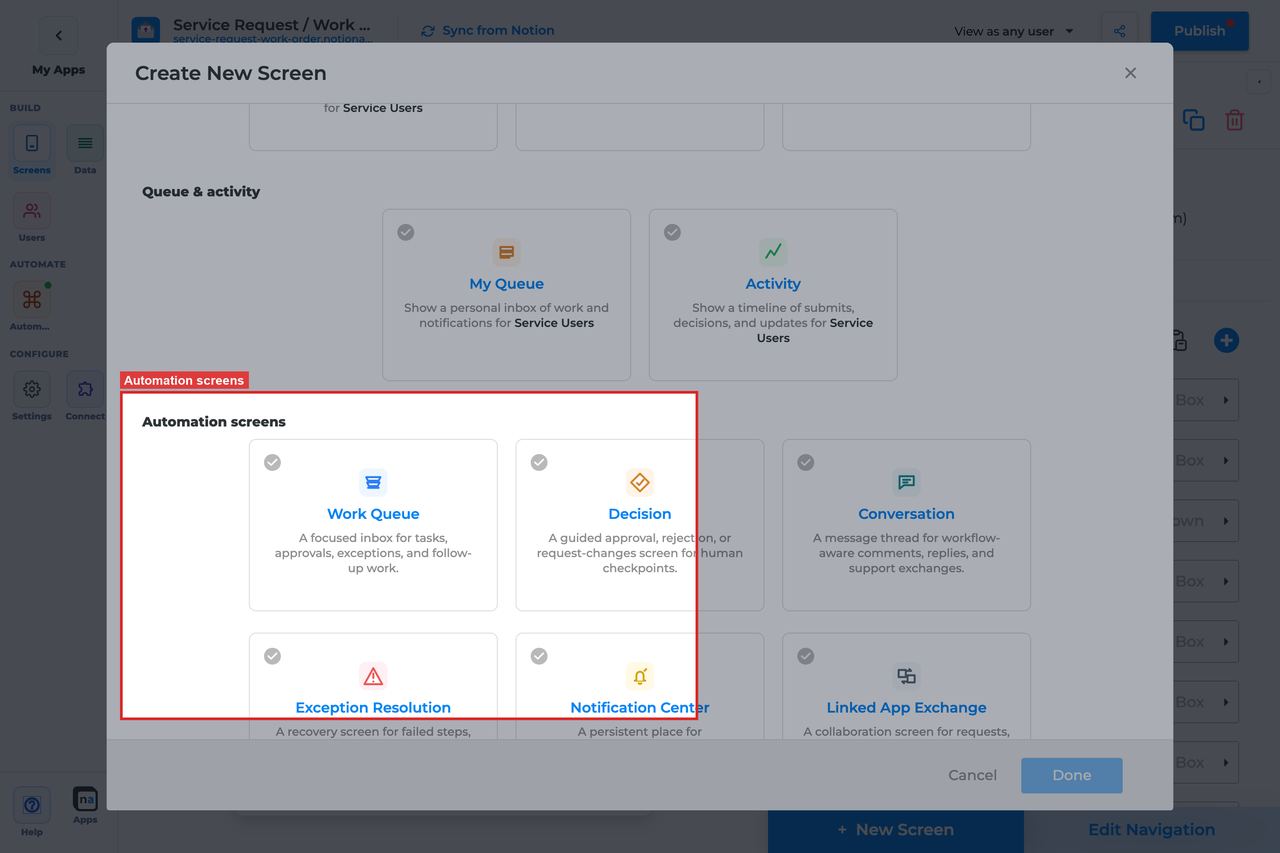This screenshot has height=853, width=1280.
Task: Close the Create New Screen dialog
Action: (1130, 73)
